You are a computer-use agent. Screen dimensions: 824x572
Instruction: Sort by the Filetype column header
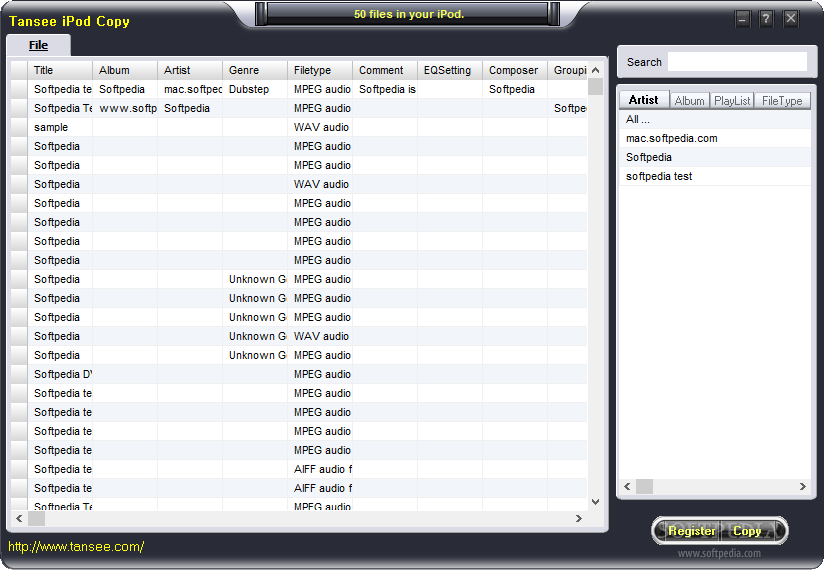point(320,70)
